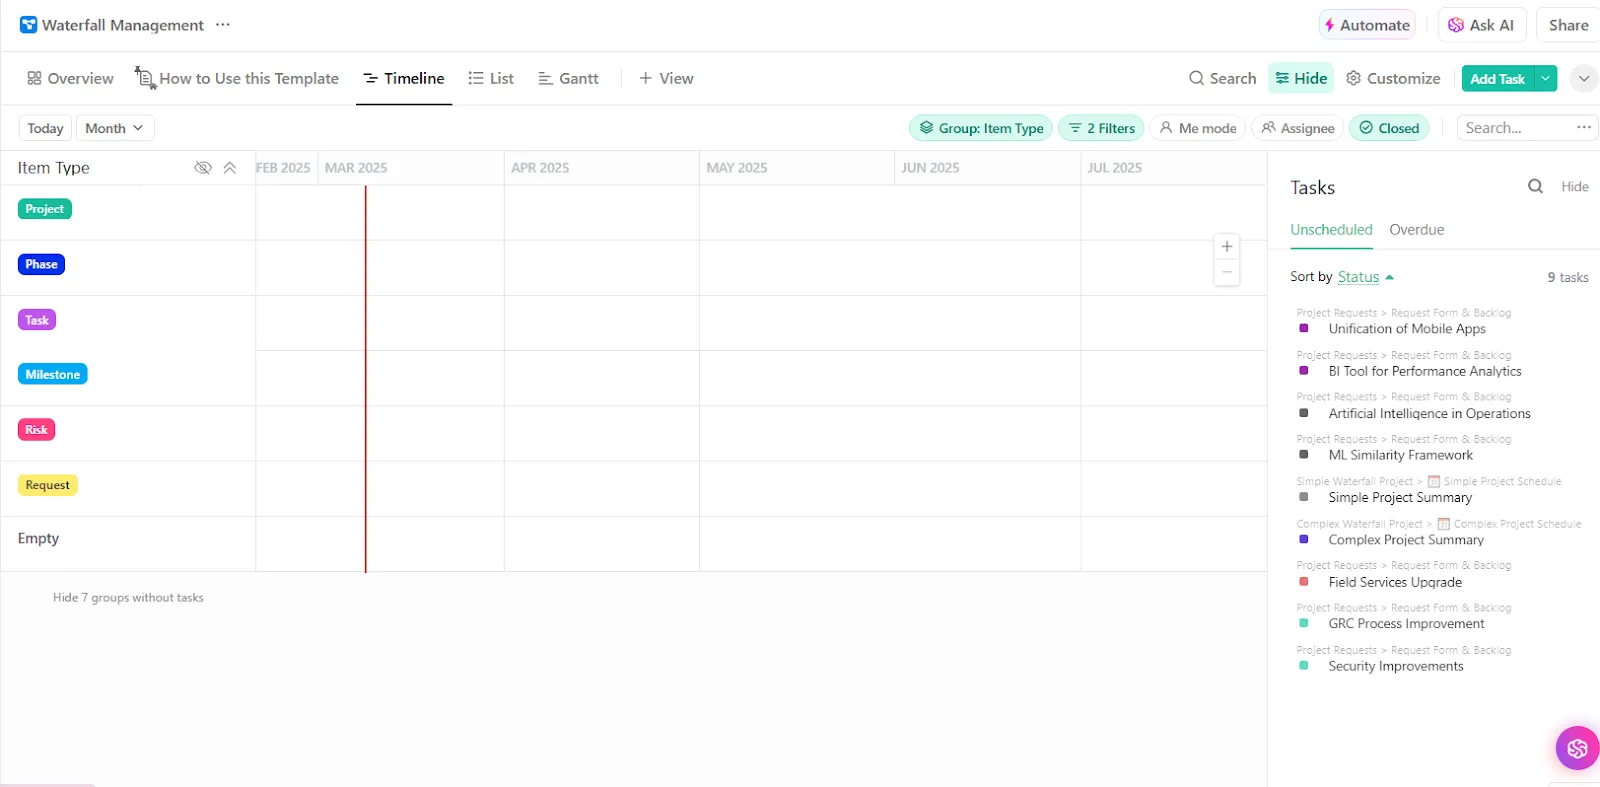This screenshot has height=787, width=1600.
Task: Switch to the Overdue tab
Action: tap(1416, 230)
